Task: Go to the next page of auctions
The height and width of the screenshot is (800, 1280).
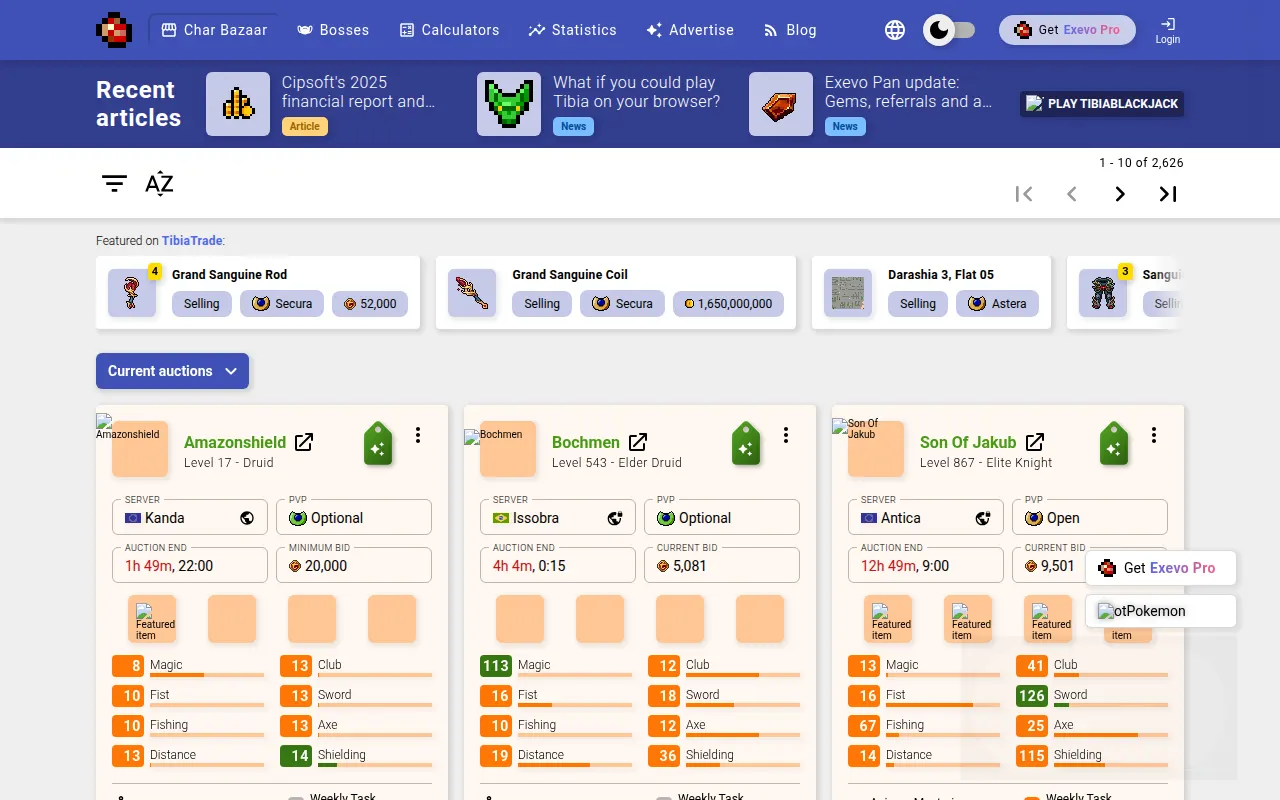Action: pos(1120,194)
